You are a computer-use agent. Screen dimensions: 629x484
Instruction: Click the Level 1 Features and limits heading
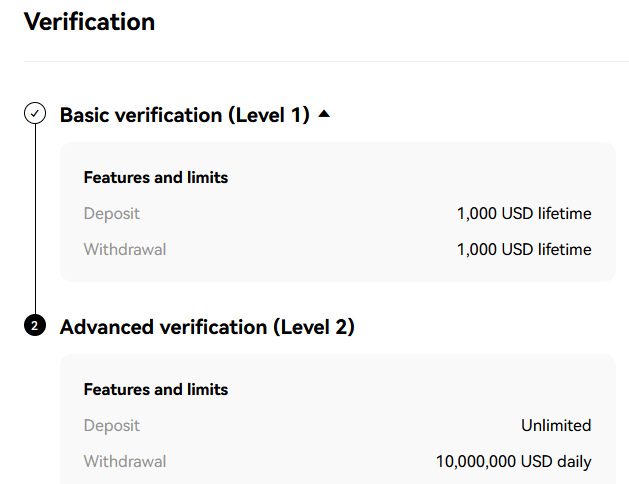click(156, 178)
